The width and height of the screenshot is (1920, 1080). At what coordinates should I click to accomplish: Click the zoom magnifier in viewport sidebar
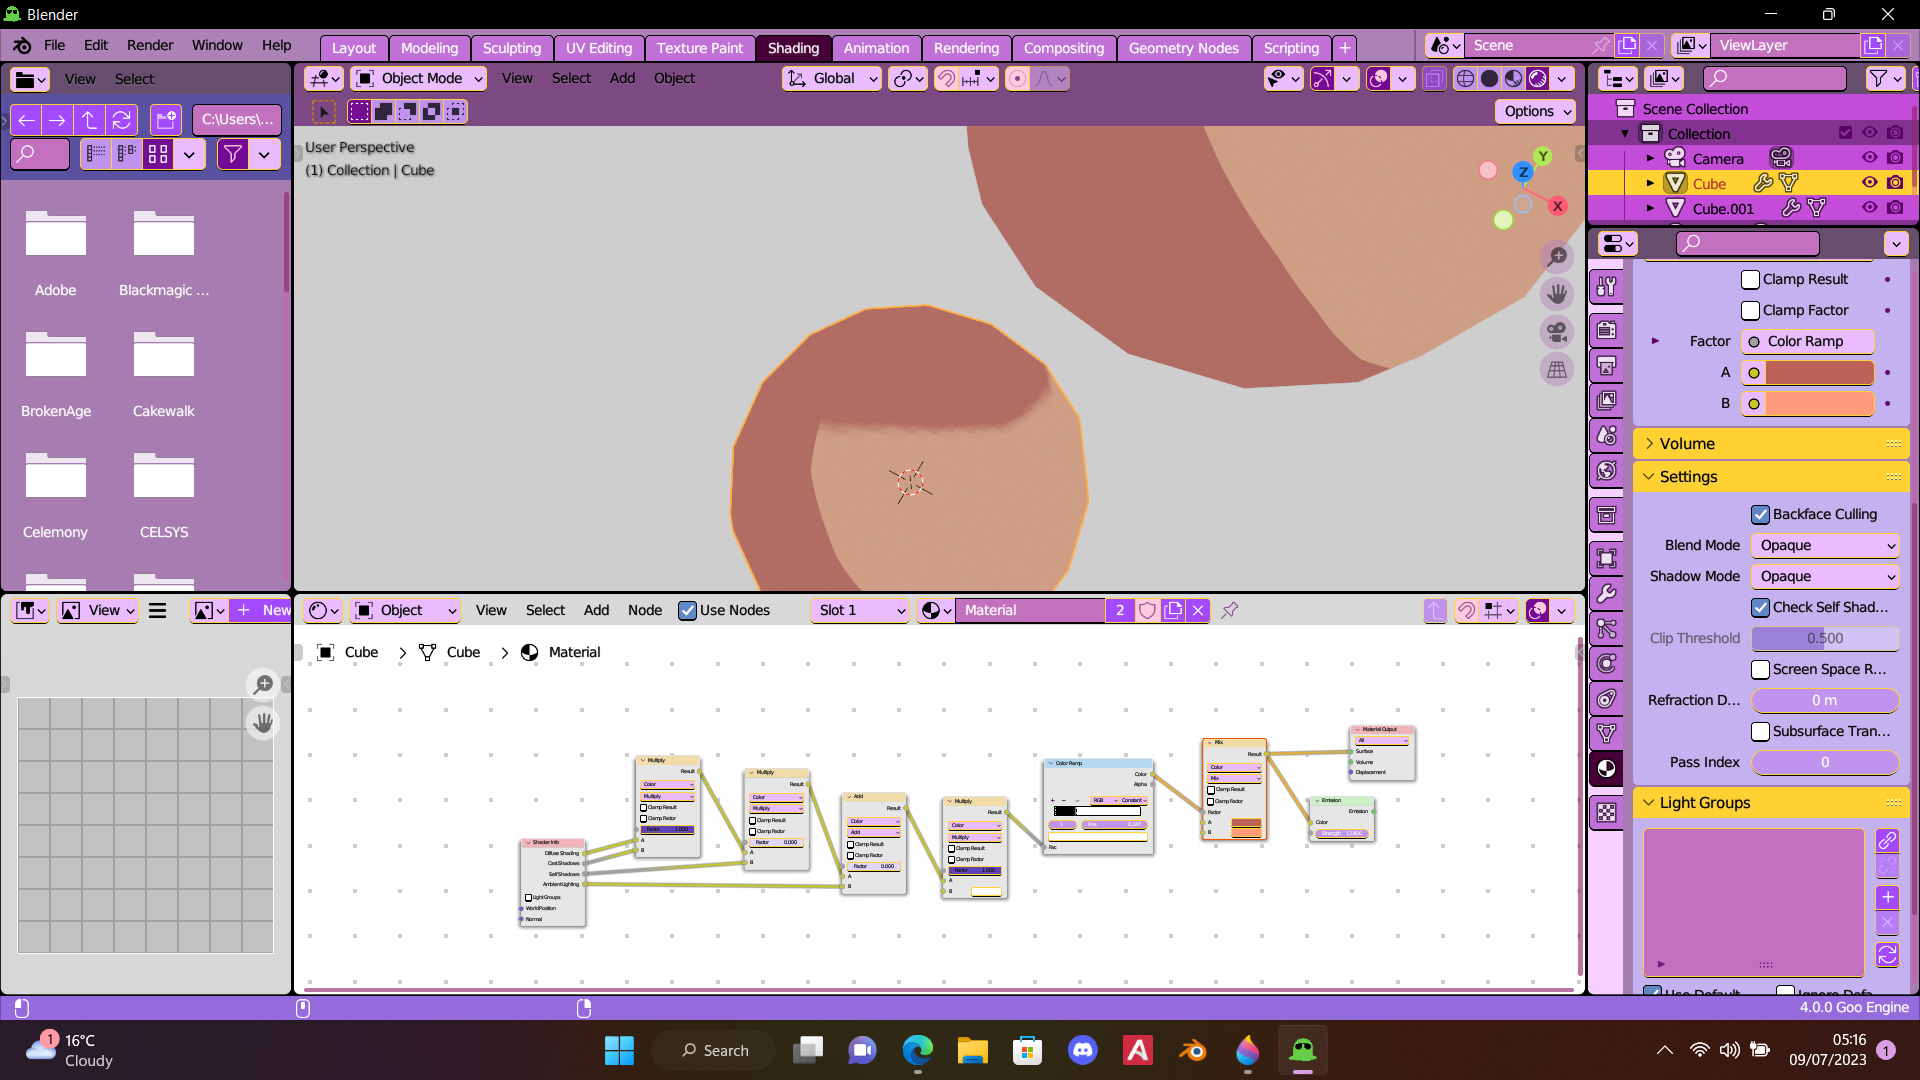[1557, 257]
